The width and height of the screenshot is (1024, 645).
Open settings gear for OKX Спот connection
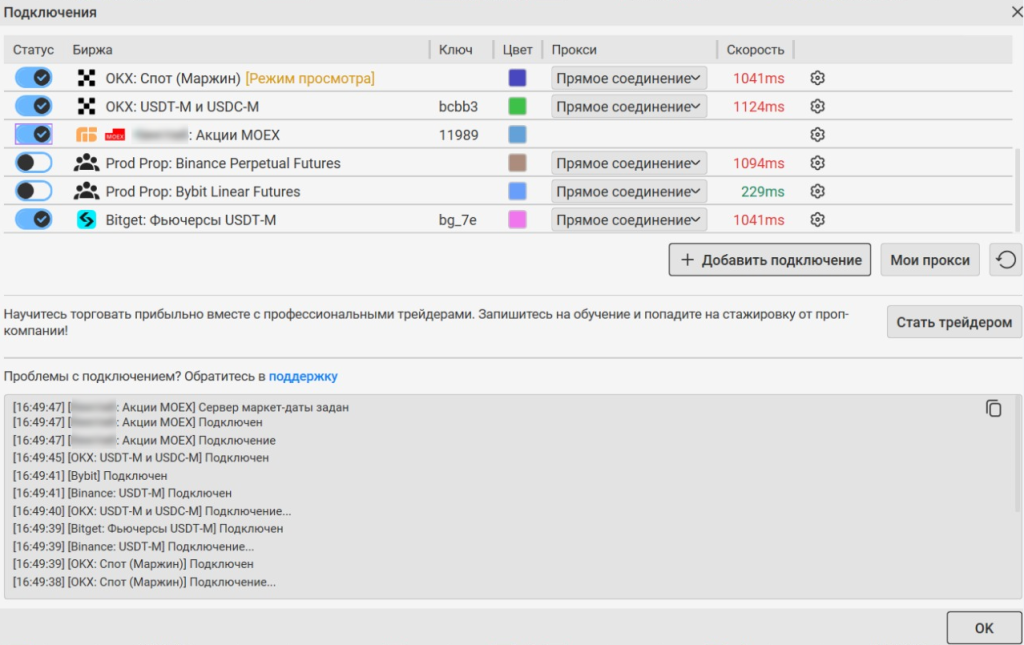(x=817, y=78)
